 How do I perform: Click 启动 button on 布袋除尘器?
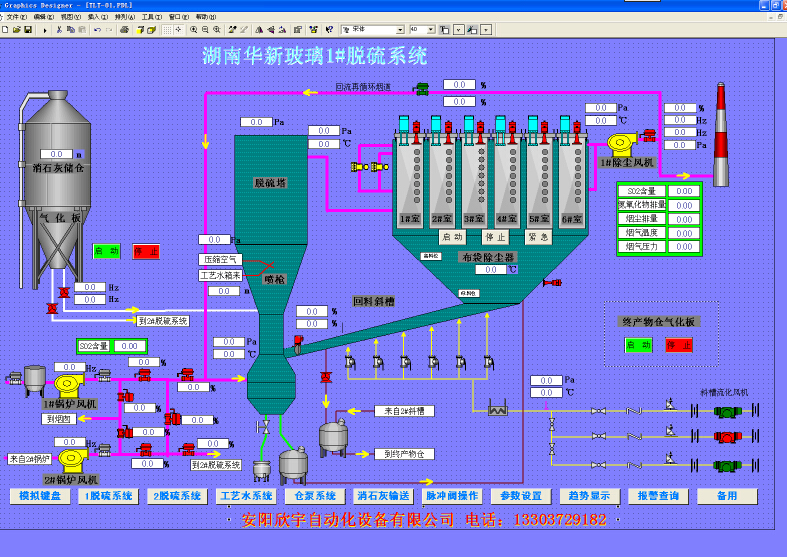(x=452, y=236)
